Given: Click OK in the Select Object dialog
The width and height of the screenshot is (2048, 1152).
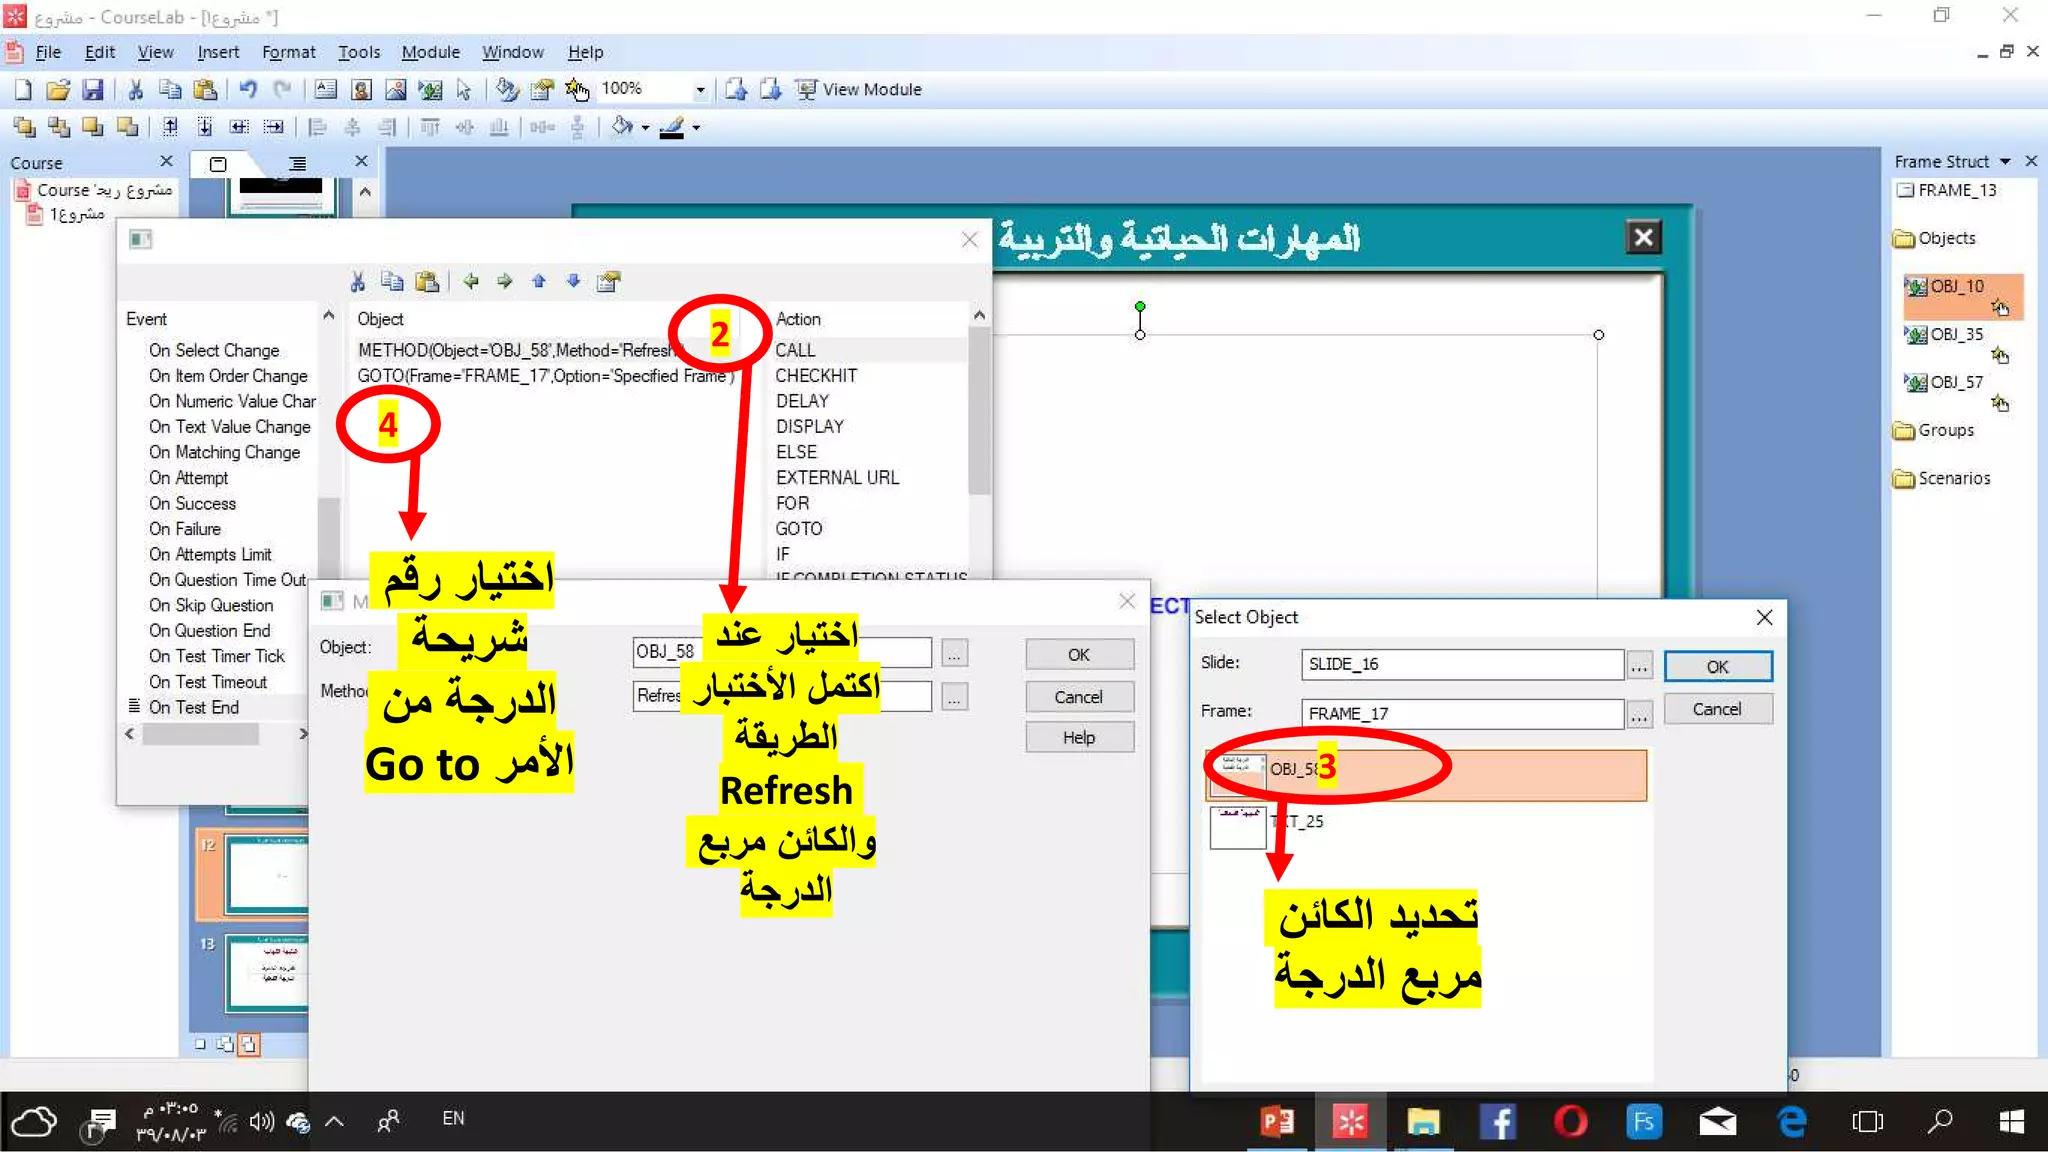Looking at the screenshot, I should pyautogui.click(x=1718, y=667).
